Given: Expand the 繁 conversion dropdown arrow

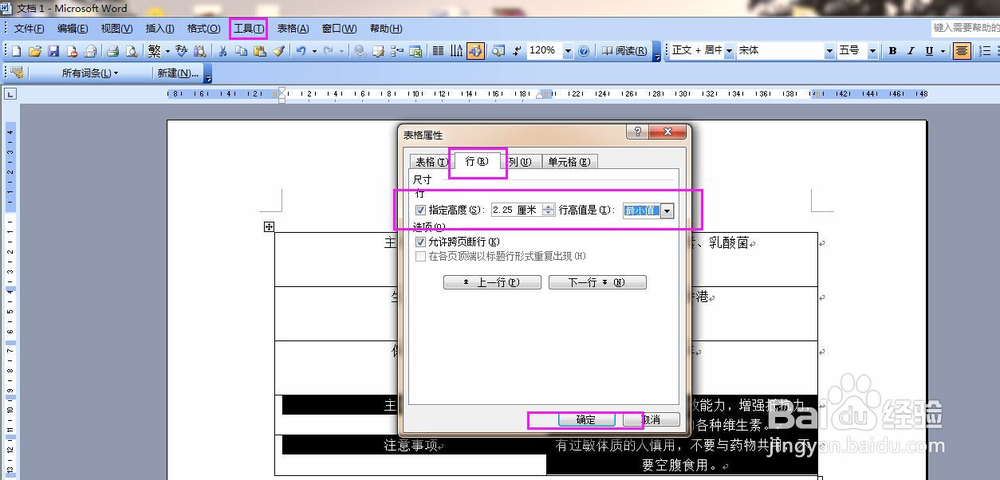Looking at the screenshot, I should pyautogui.click(x=167, y=51).
